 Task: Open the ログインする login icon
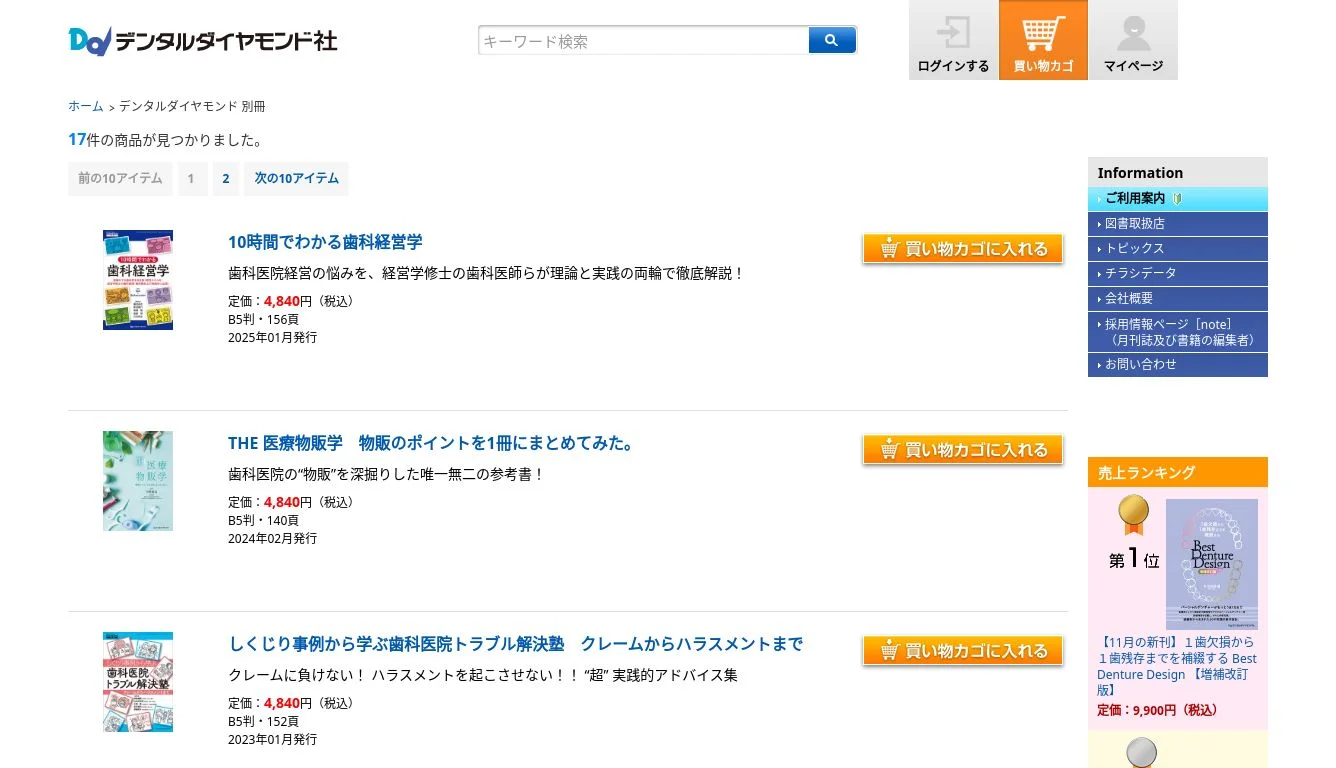953,41
